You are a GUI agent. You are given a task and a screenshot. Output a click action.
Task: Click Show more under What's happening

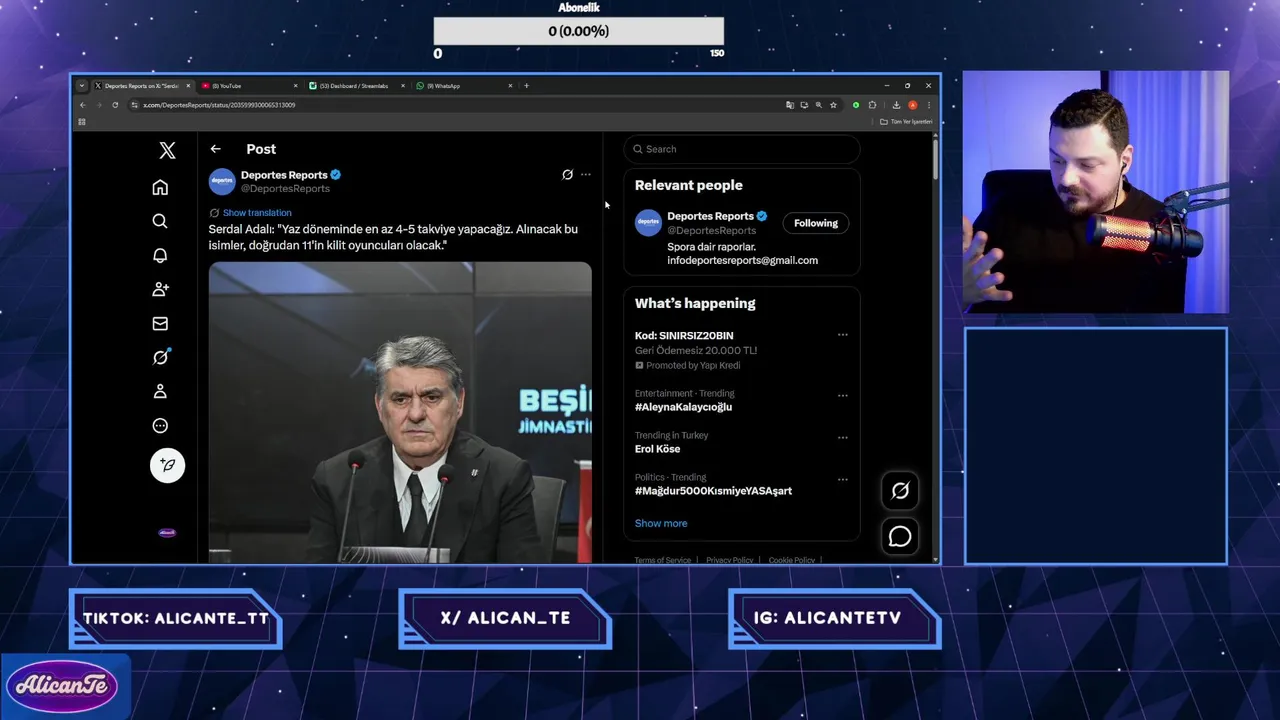(x=661, y=523)
